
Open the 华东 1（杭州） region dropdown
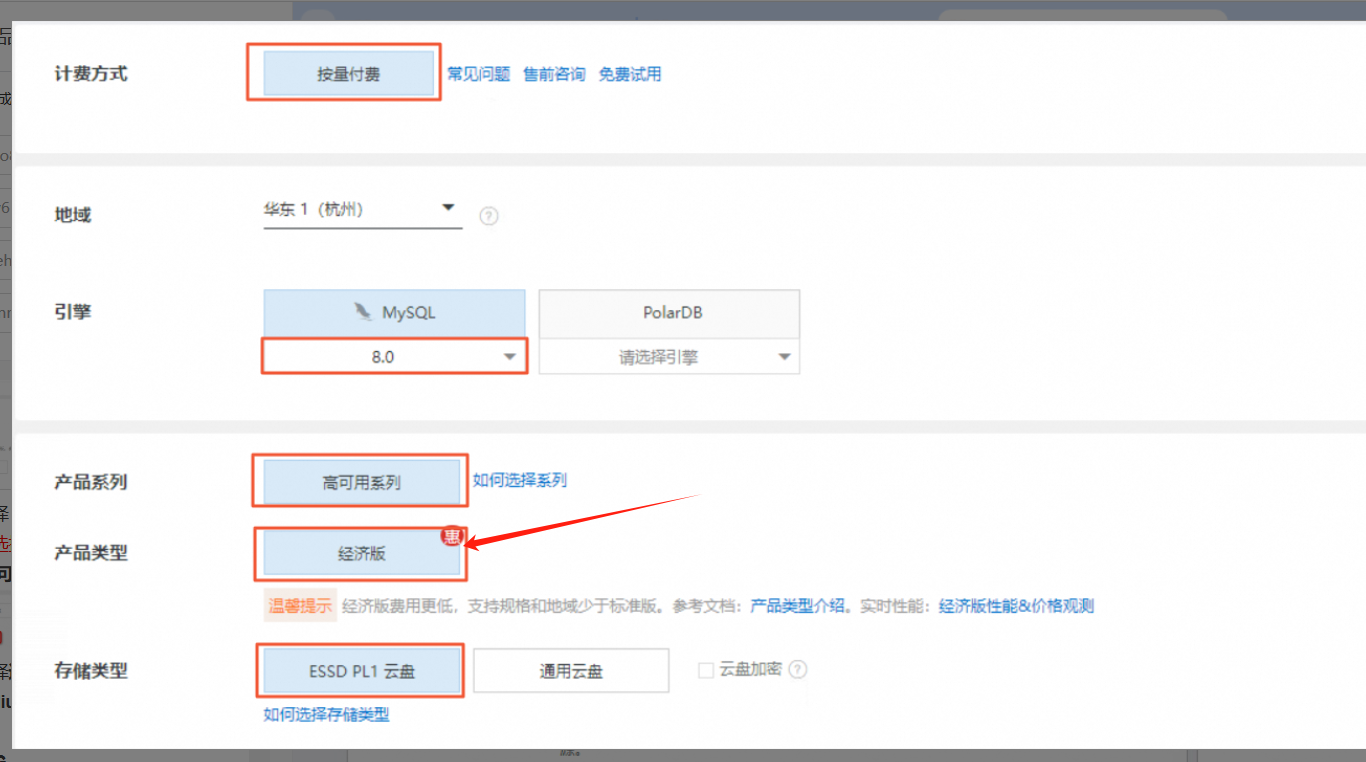[362, 210]
